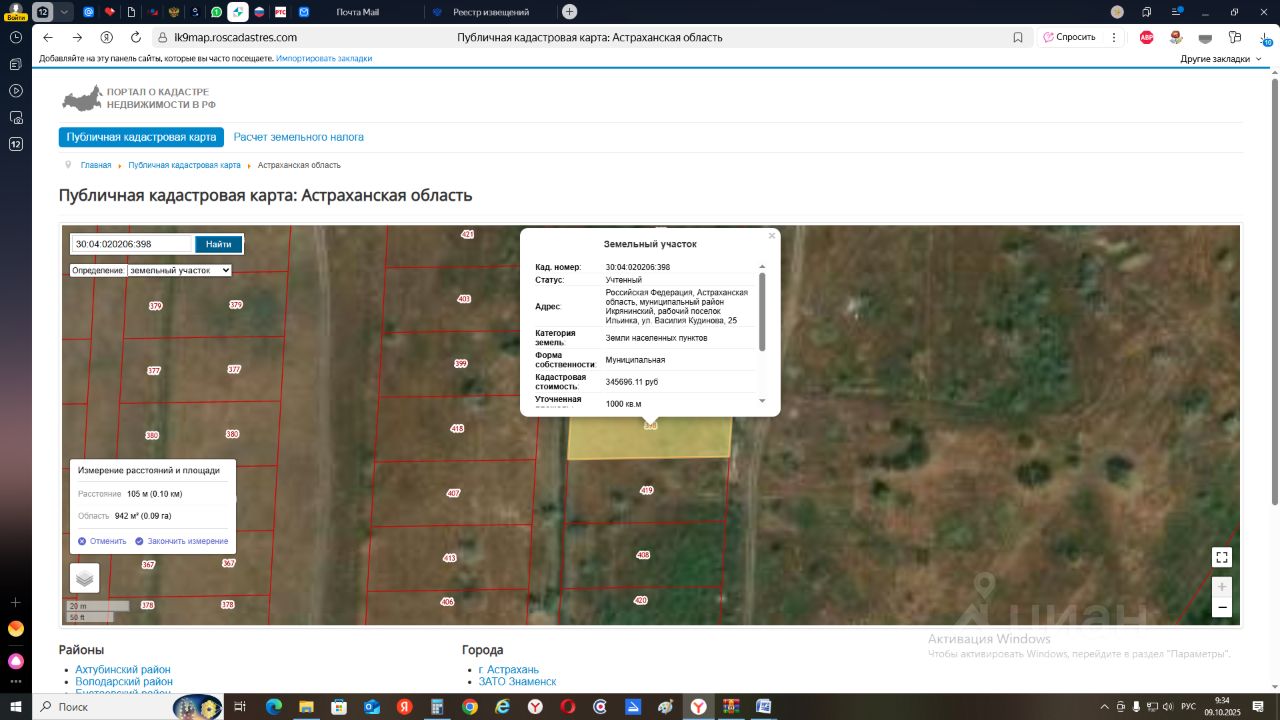Open browser history in the sidebar
The height and width of the screenshot is (720, 1280).
click(x=15, y=37)
